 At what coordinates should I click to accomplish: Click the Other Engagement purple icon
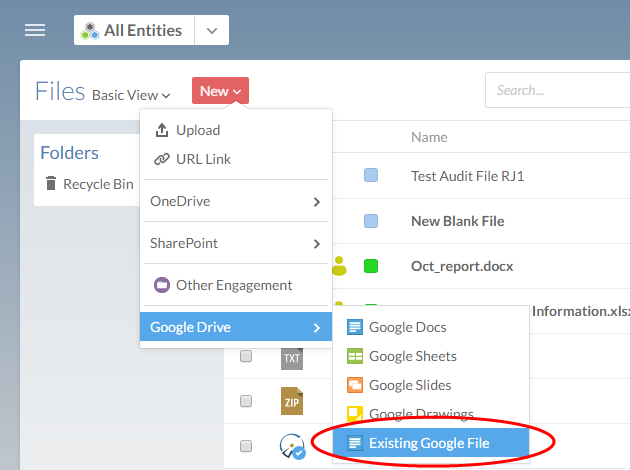(161, 285)
